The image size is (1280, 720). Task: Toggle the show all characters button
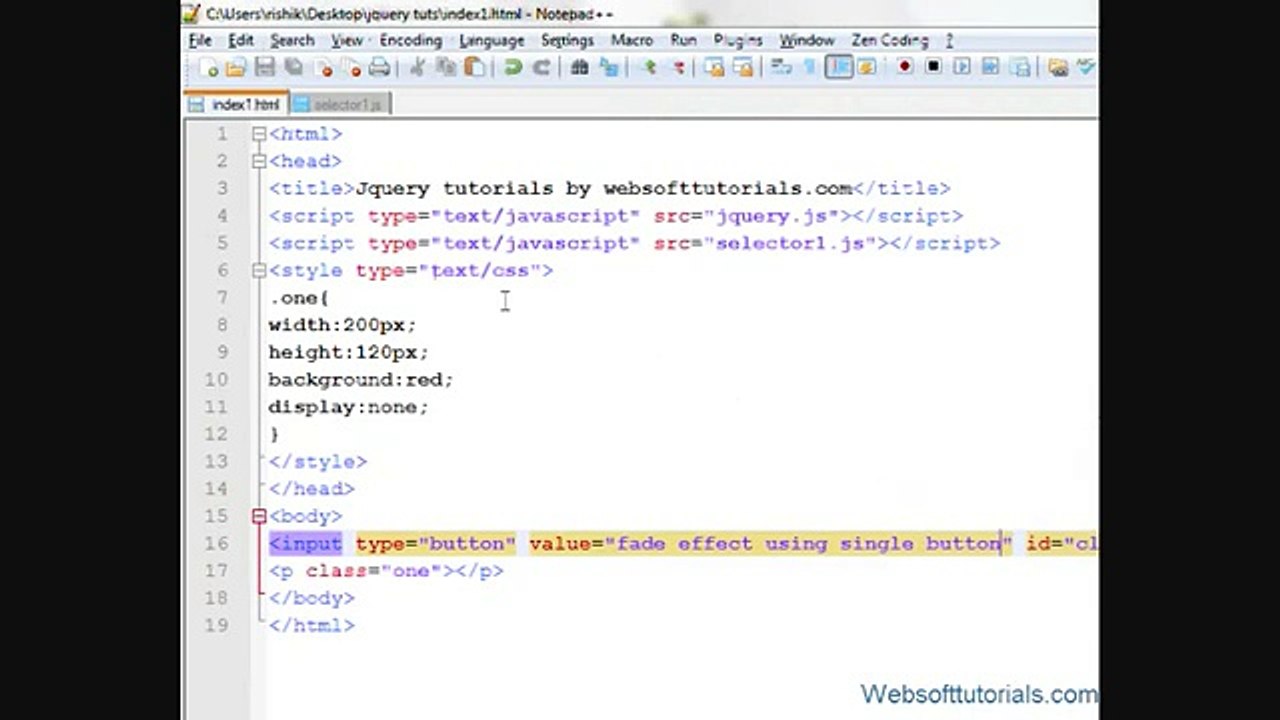click(x=810, y=68)
